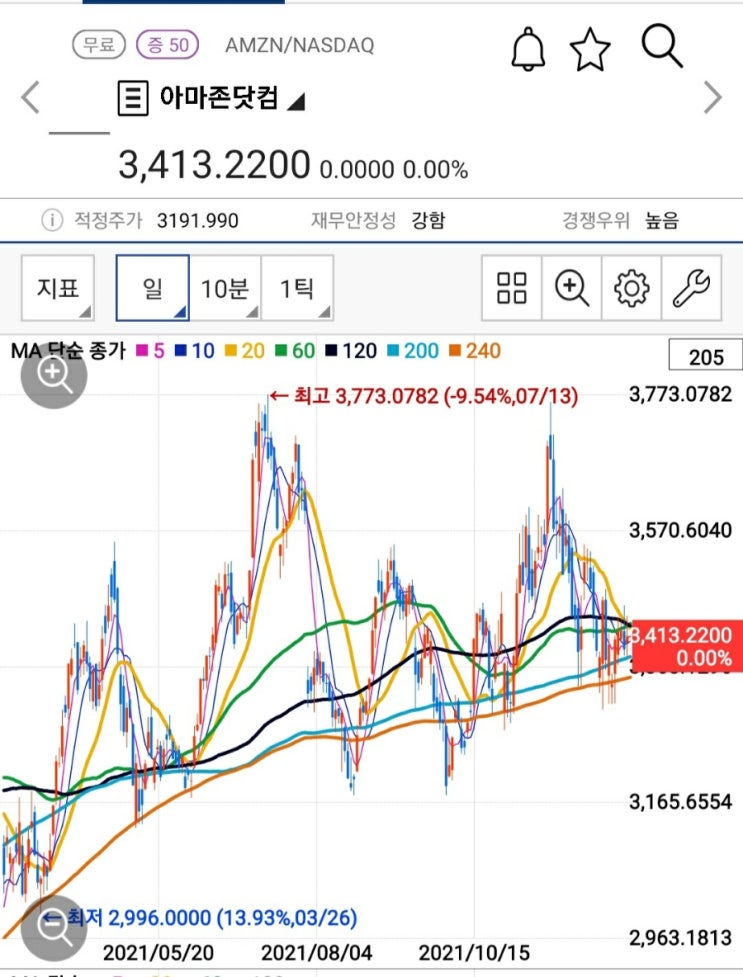Click the toolbar zoom-in magnifier icon

572,288
